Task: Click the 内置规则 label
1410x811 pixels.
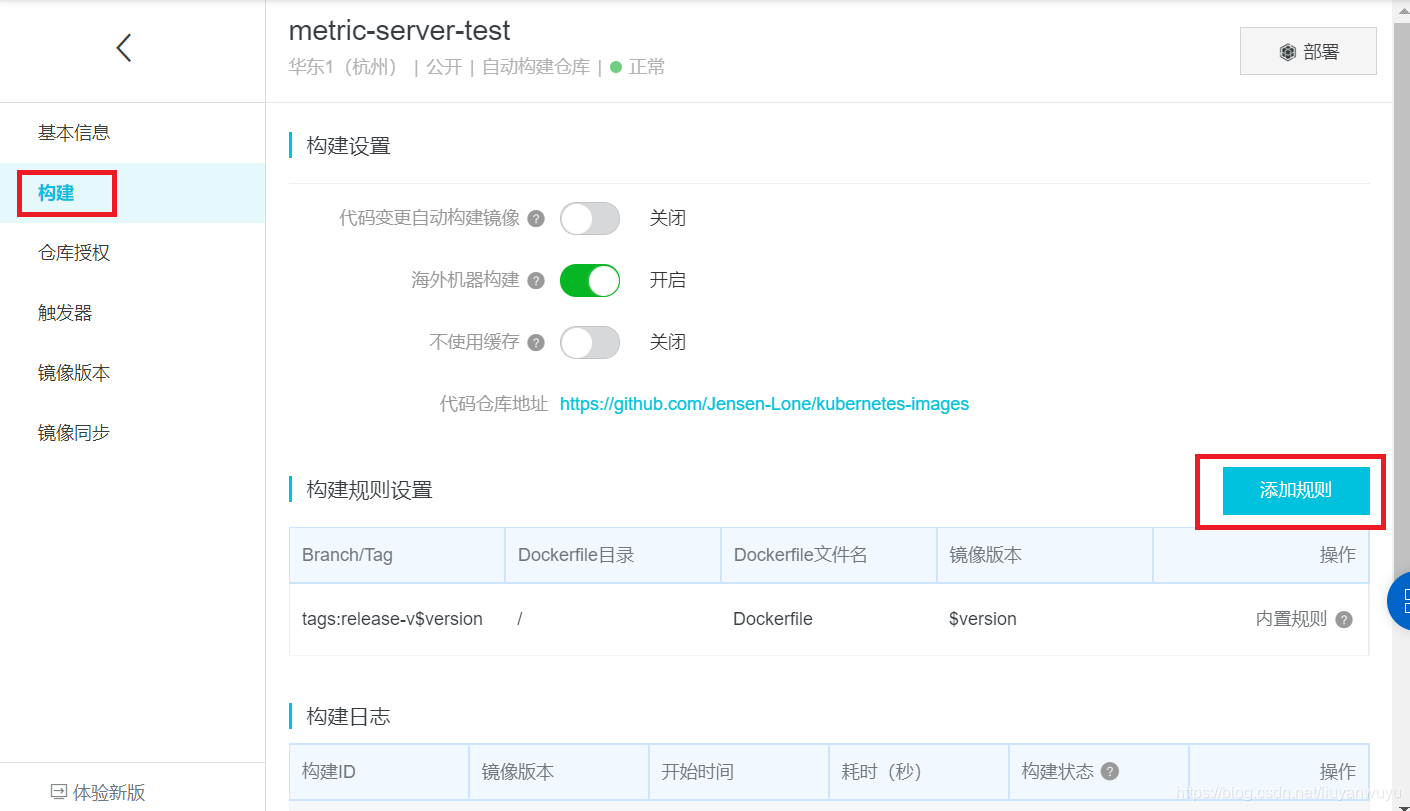Action: pos(1291,619)
